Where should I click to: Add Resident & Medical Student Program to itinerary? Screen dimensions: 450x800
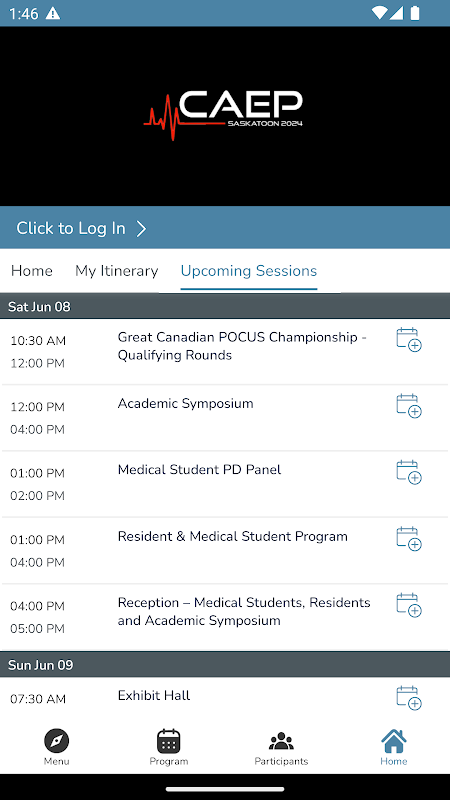pos(409,539)
